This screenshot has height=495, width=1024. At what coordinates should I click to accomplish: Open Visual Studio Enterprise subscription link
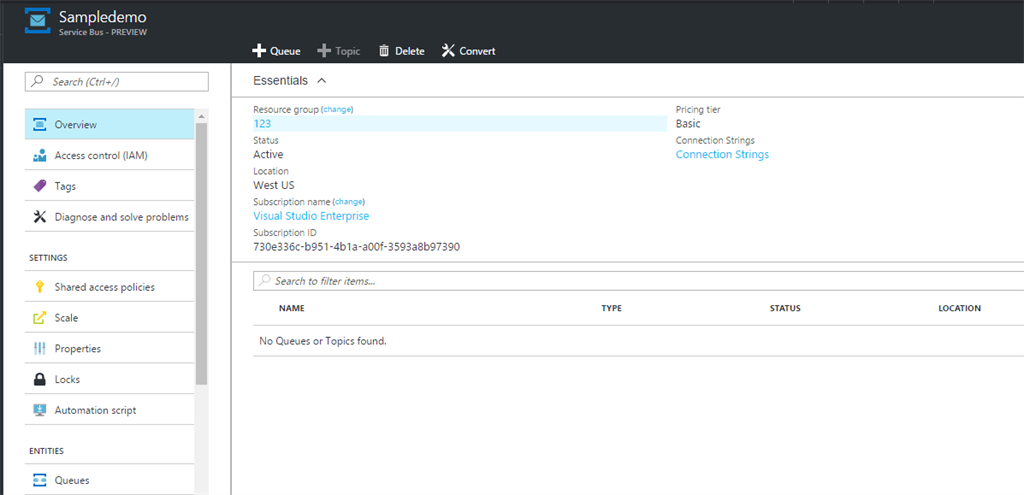tap(311, 216)
